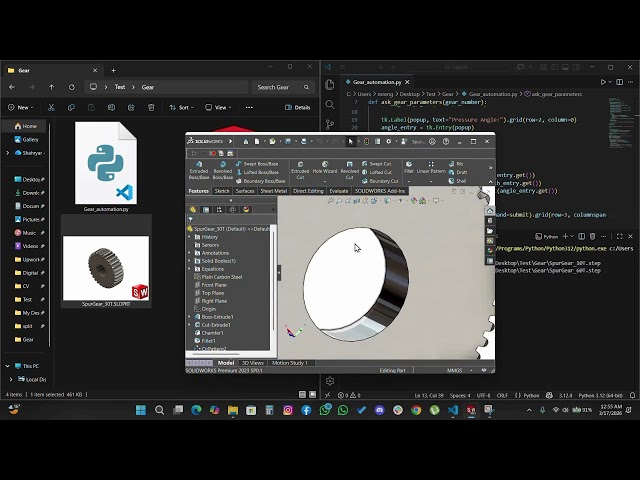The width and height of the screenshot is (640, 480).
Task: Expand Equations node in feature tree
Action: point(189,269)
